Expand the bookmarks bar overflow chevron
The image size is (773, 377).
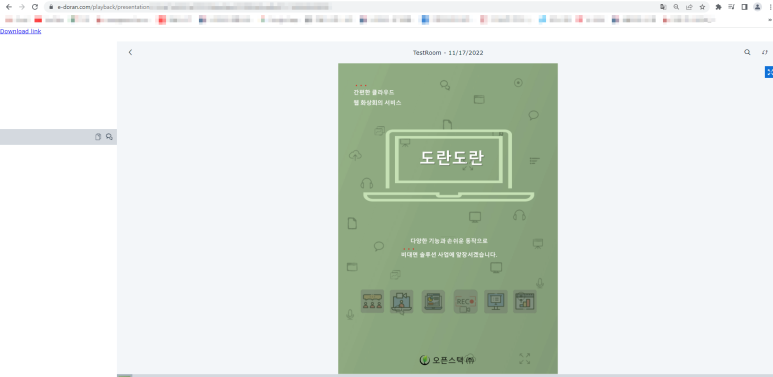tap(770, 20)
